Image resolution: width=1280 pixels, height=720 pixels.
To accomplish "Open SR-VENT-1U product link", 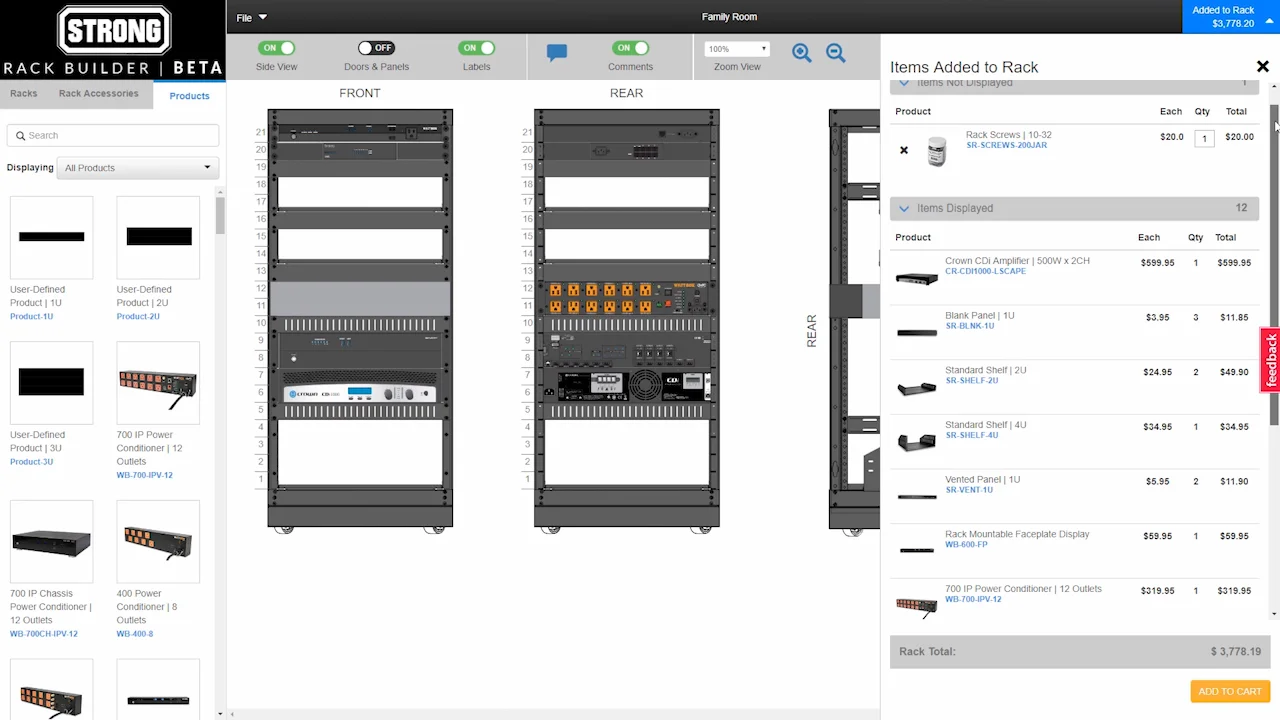I will (969, 490).
